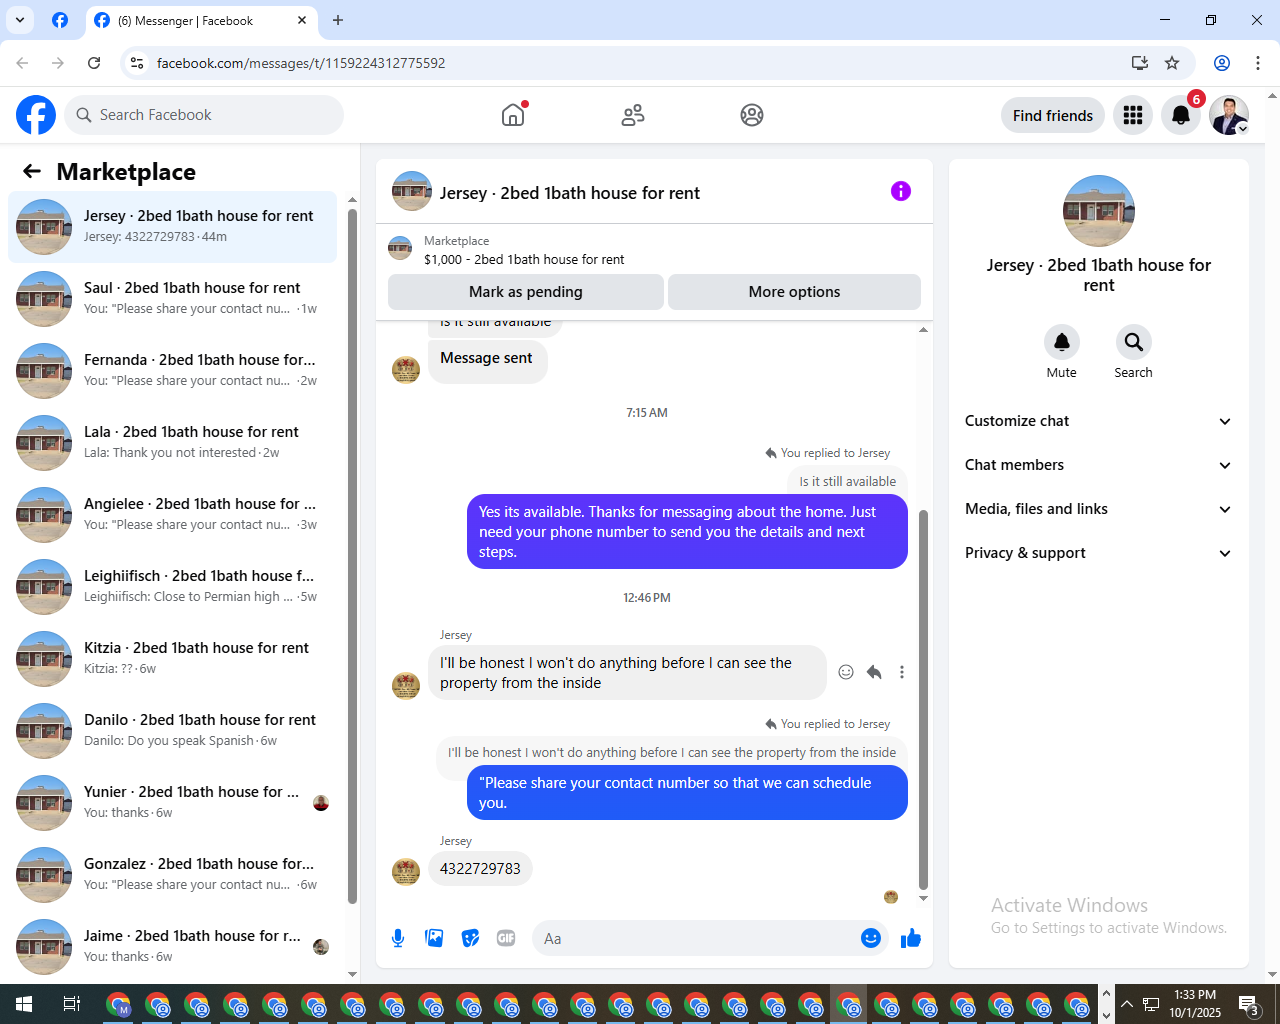The width and height of the screenshot is (1280, 1024).
Task: Send a thumbs up like
Action: click(x=911, y=938)
